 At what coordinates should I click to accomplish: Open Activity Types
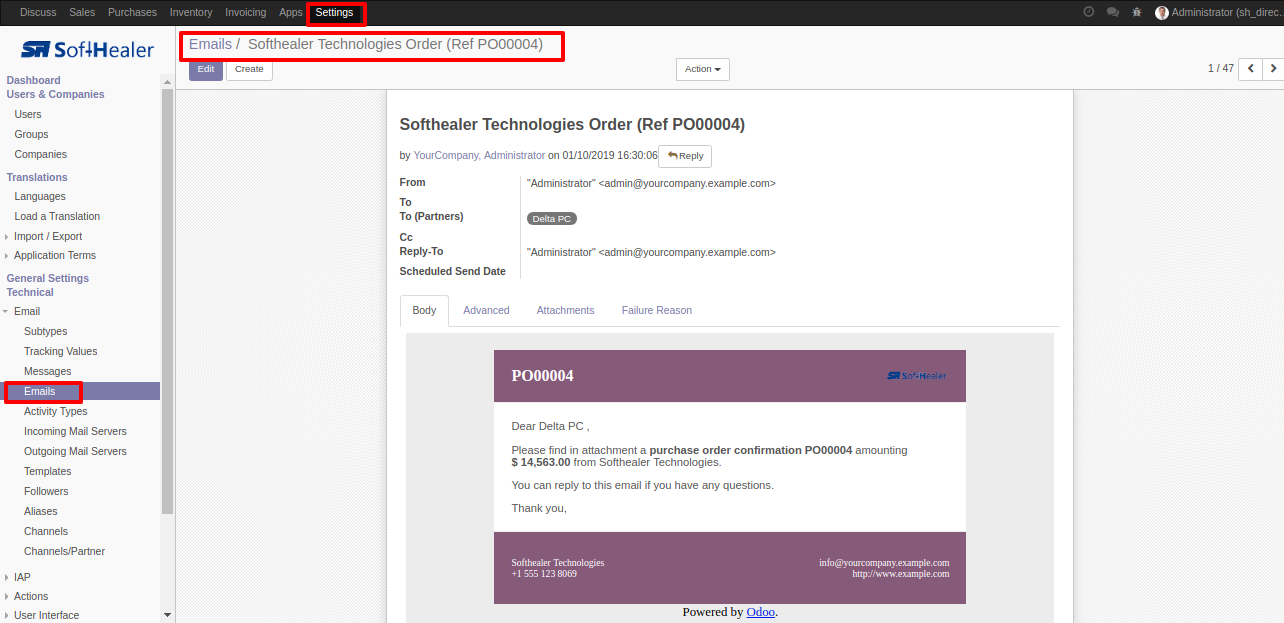56,411
